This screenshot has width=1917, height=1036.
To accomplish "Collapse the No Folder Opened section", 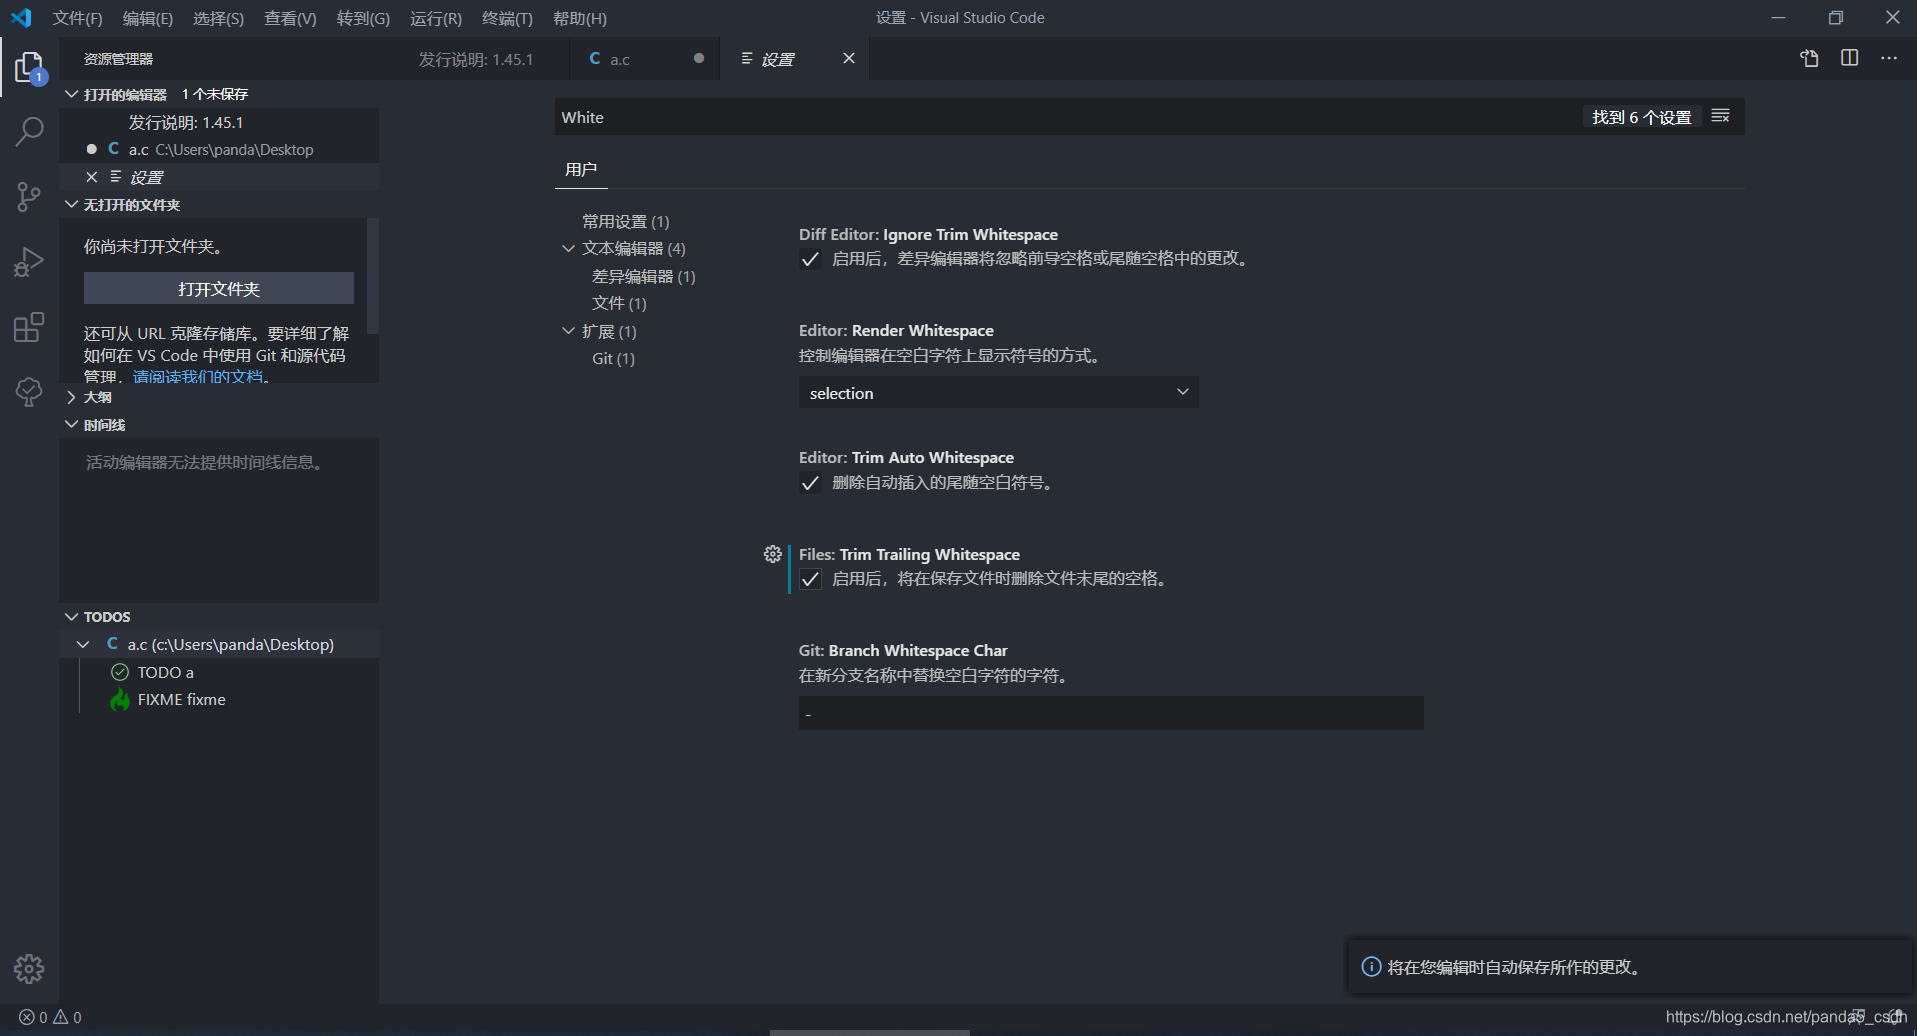I will point(71,204).
